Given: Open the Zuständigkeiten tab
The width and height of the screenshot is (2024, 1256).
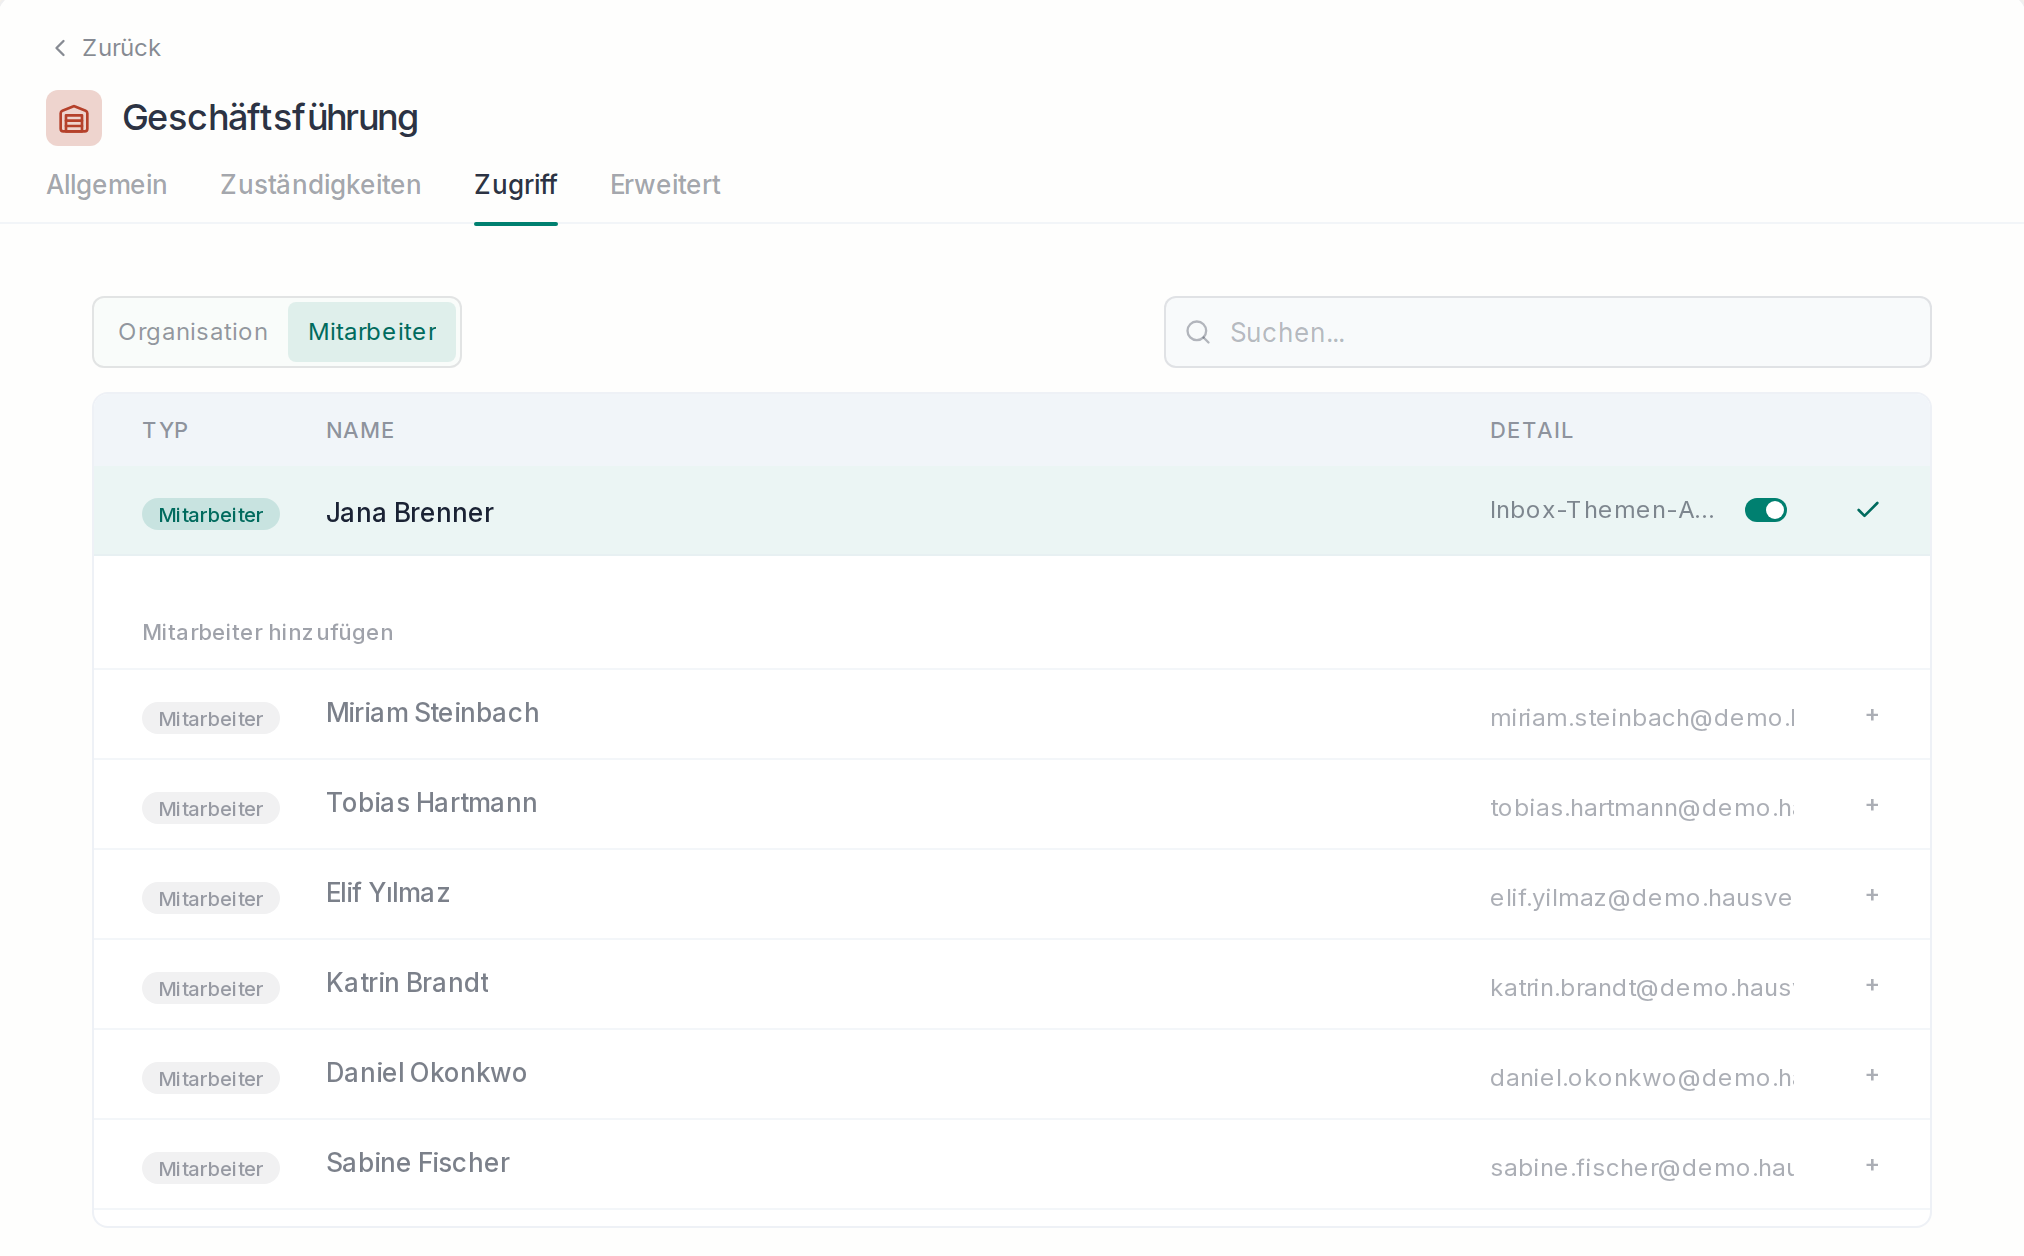Looking at the screenshot, I should [x=321, y=185].
